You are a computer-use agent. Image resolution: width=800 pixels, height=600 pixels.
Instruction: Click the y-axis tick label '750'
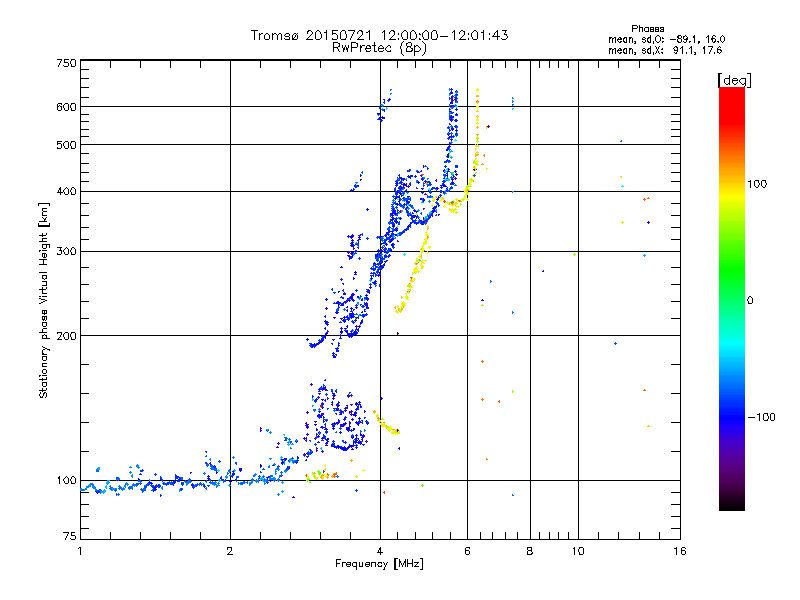point(66,63)
